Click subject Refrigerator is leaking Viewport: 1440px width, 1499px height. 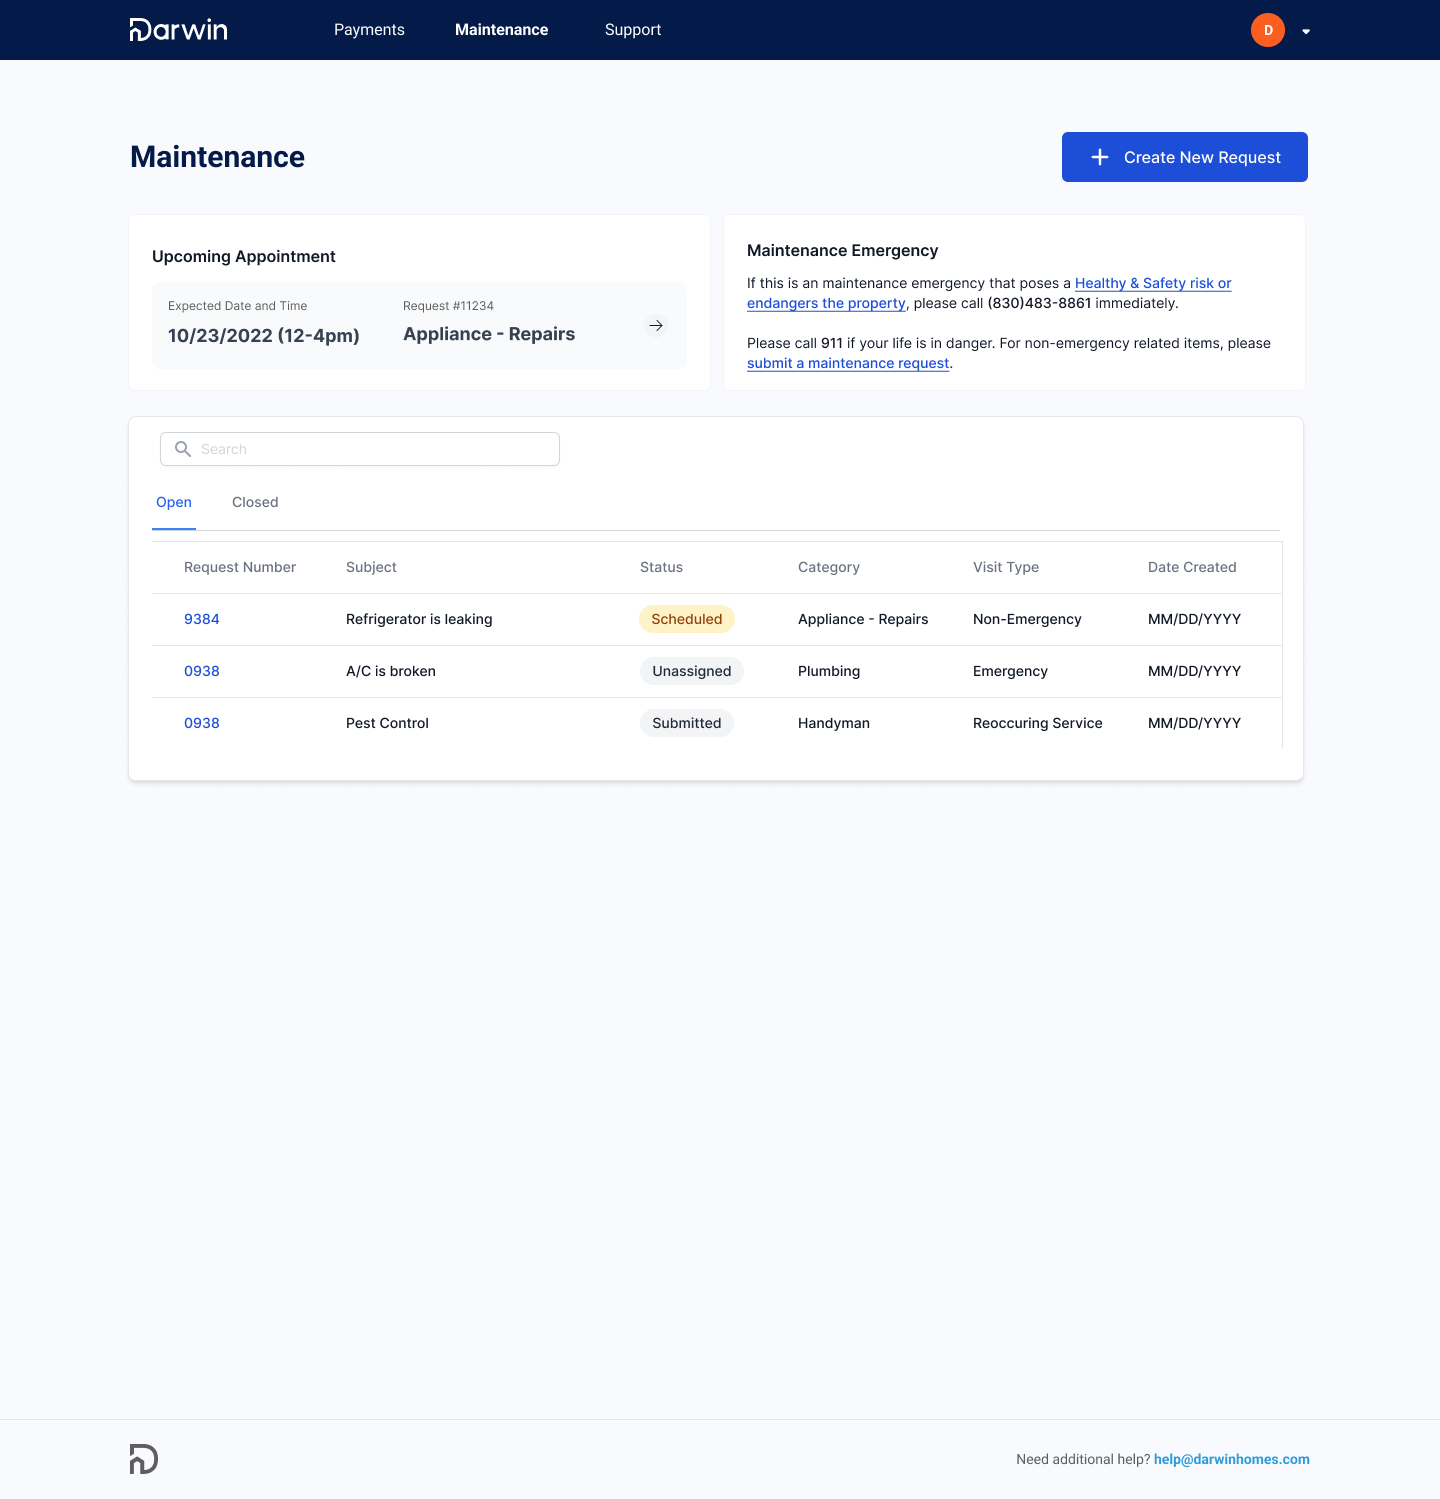point(419,619)
